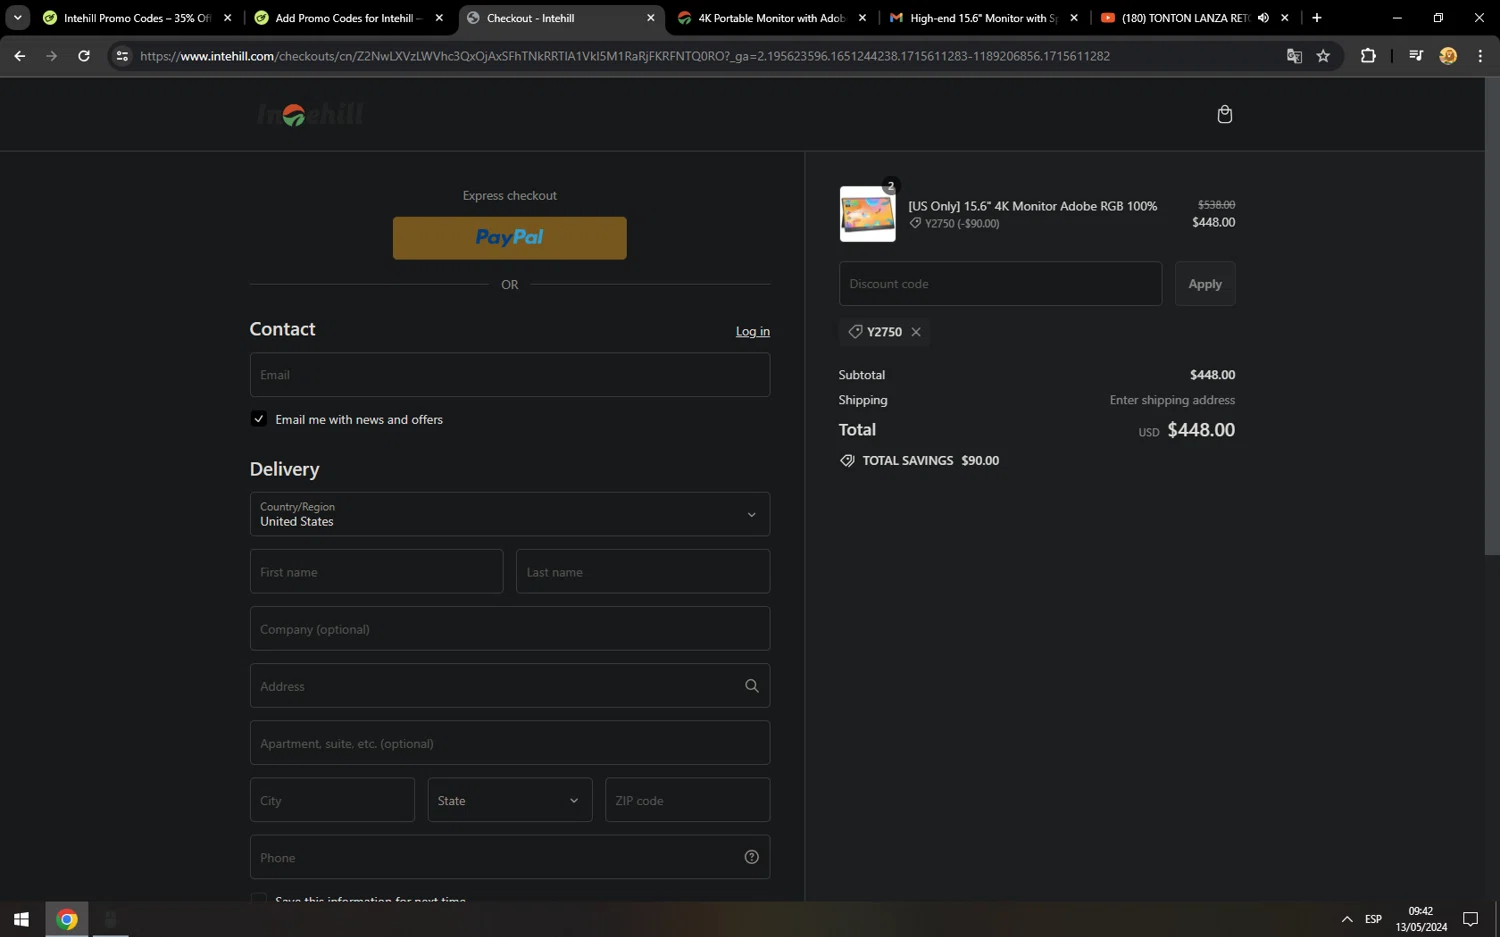Open the notification center icon
The height and width of the screenshot is (937, 1500).
1470,919
